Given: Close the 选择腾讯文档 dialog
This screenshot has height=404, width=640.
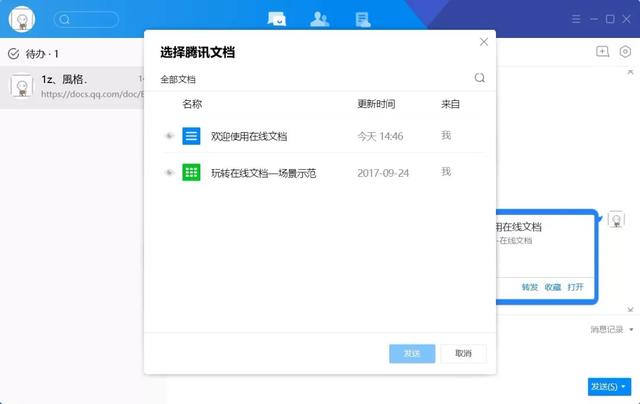Looking at the screenshot, I should tap(484, 42).
